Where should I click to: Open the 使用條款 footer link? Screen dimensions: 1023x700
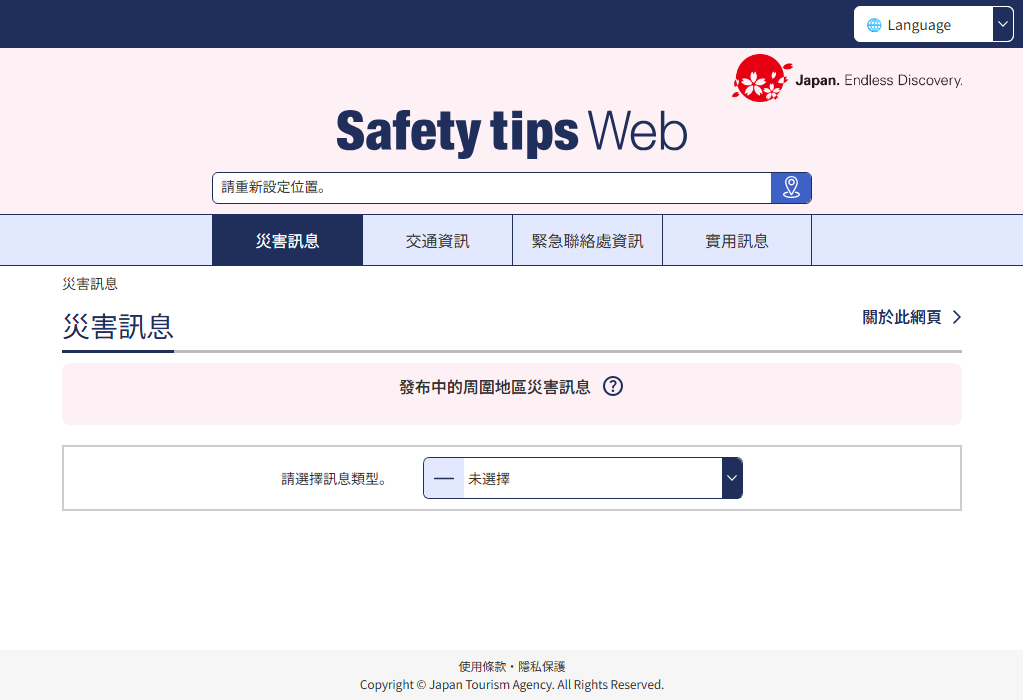[483, 666]
